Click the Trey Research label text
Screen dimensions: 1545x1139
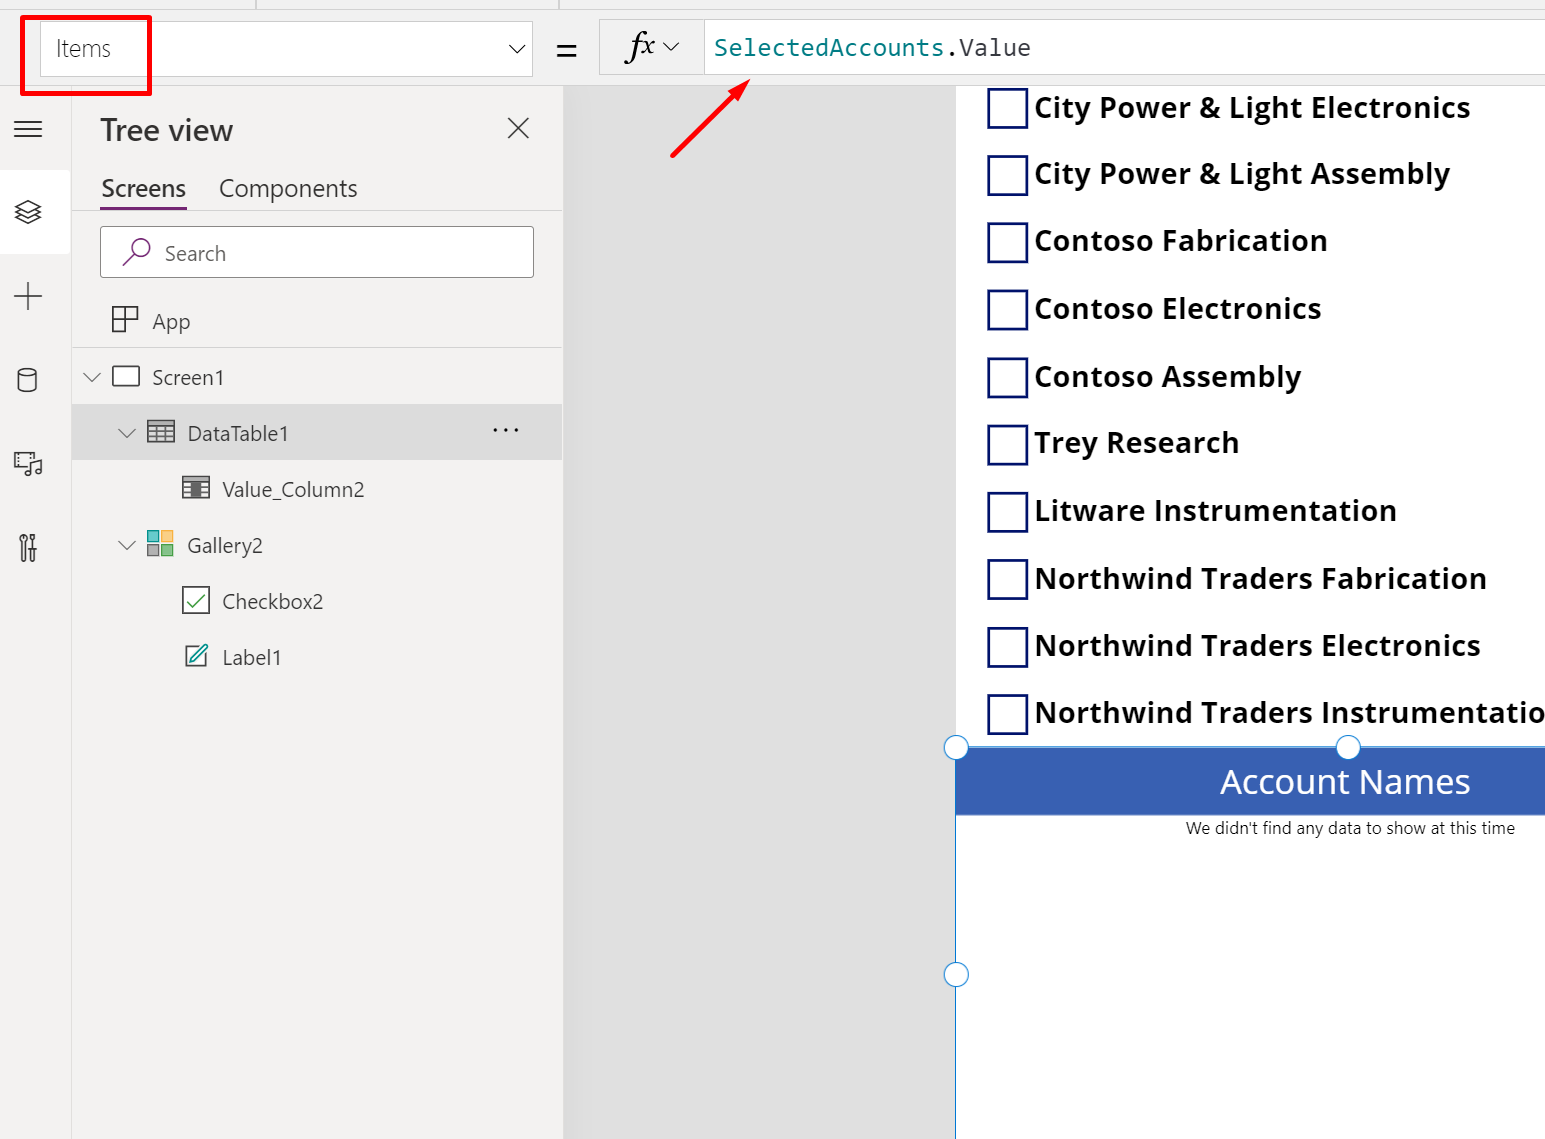tap(1137, 443)
